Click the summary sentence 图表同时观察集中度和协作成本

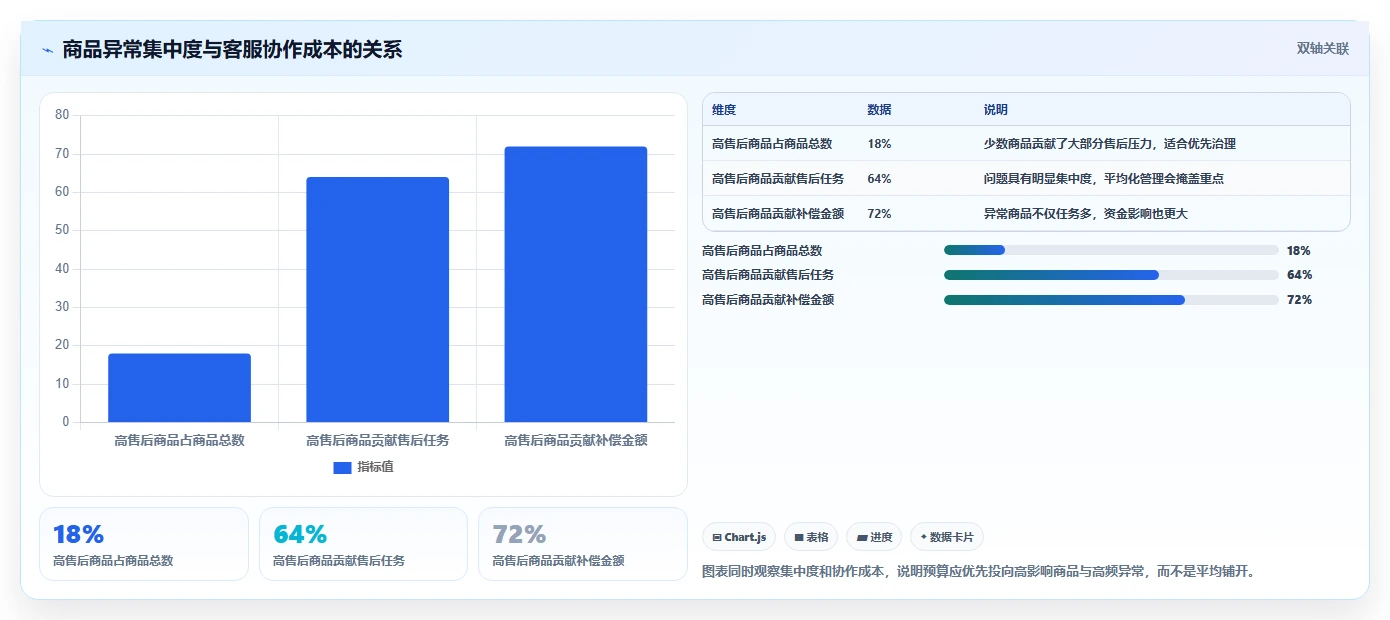pyautogui.click(x=796, y=572)
